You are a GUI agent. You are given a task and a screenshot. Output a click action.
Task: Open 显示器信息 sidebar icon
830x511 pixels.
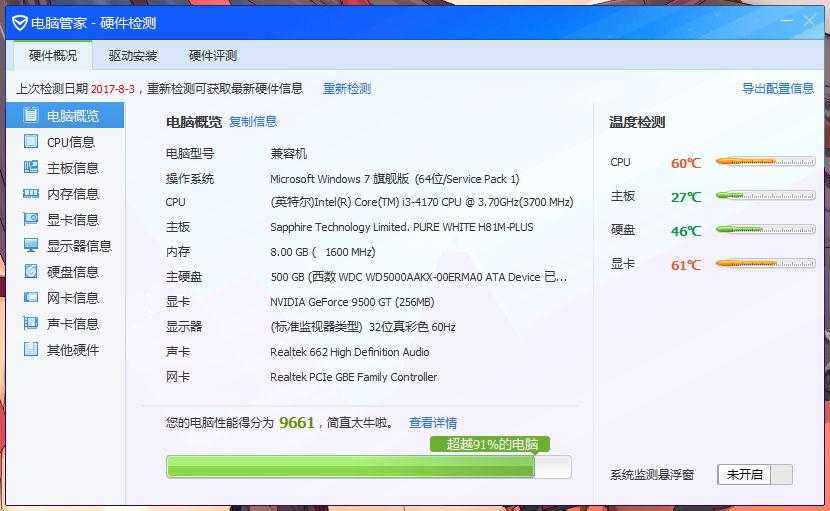tap(31, 245)
